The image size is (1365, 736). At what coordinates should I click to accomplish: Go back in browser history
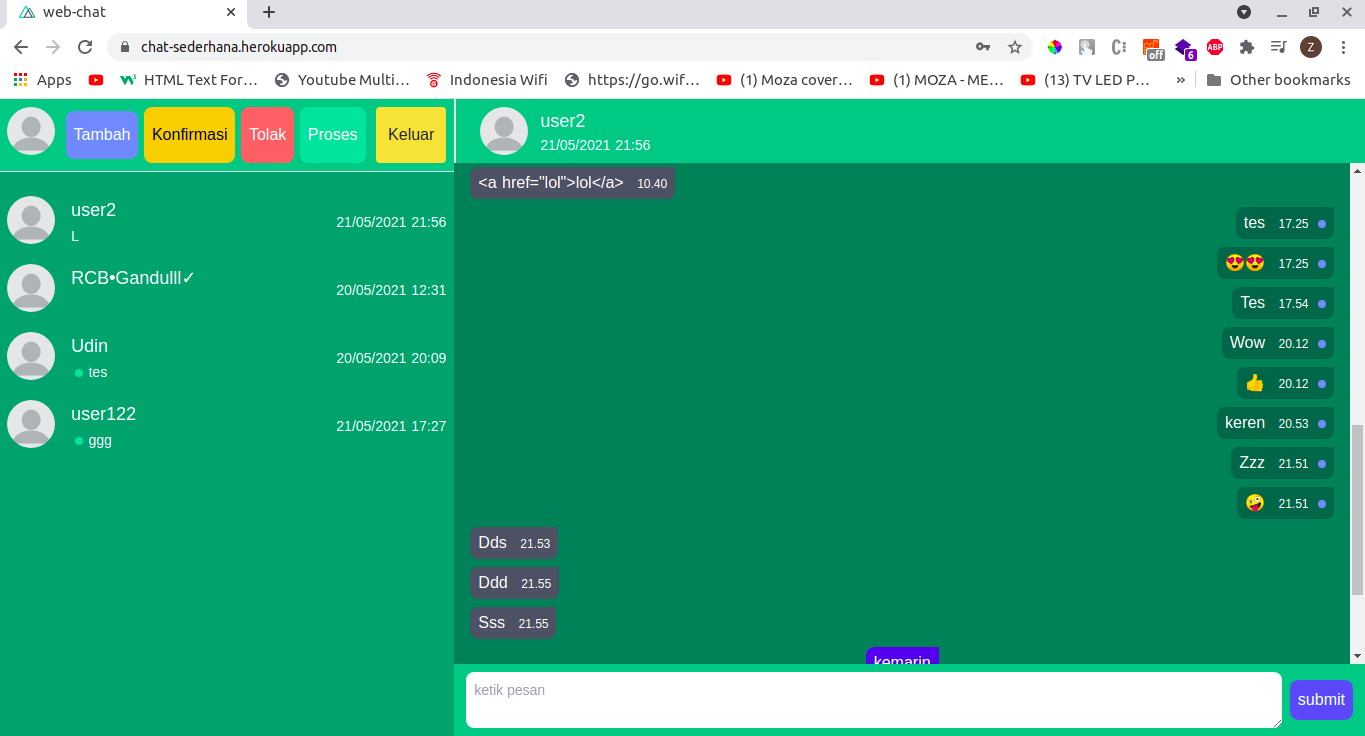tap(21, 47)
